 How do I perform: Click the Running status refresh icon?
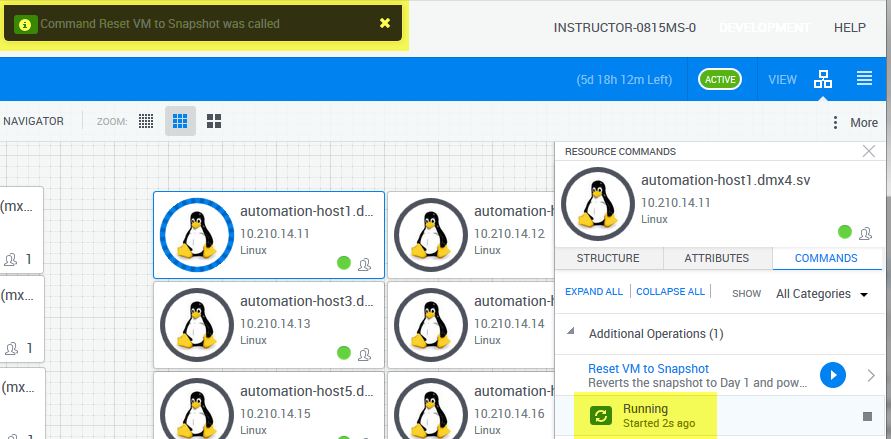[x=601, y=416]
